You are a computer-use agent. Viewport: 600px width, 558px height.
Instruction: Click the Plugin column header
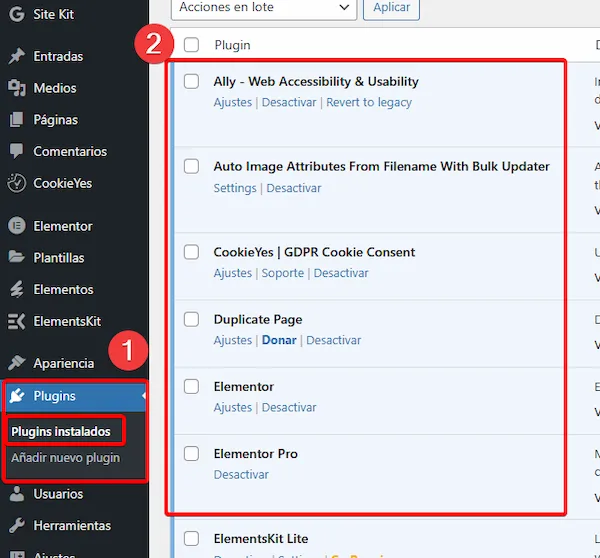(232, 45)
